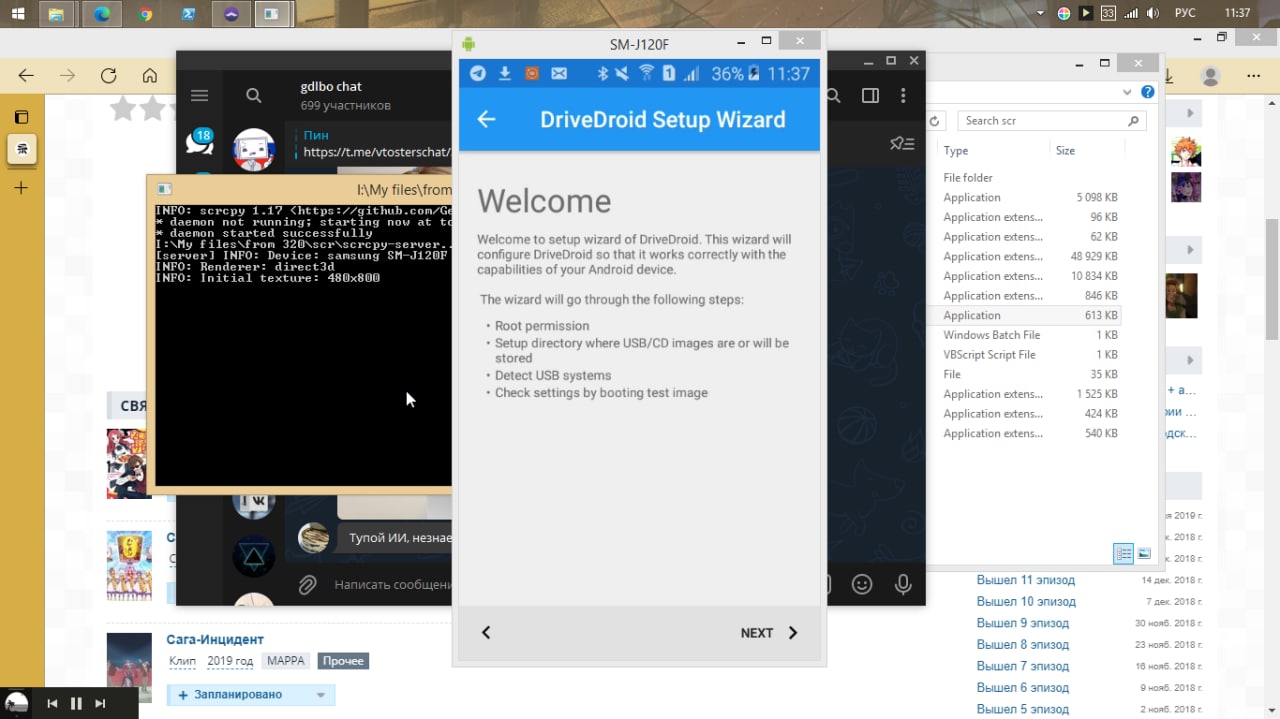Image resolution: width=1280 pixels, height=719 pixels.
Task: Open Explorer help icon
Action: point(1148,92)
